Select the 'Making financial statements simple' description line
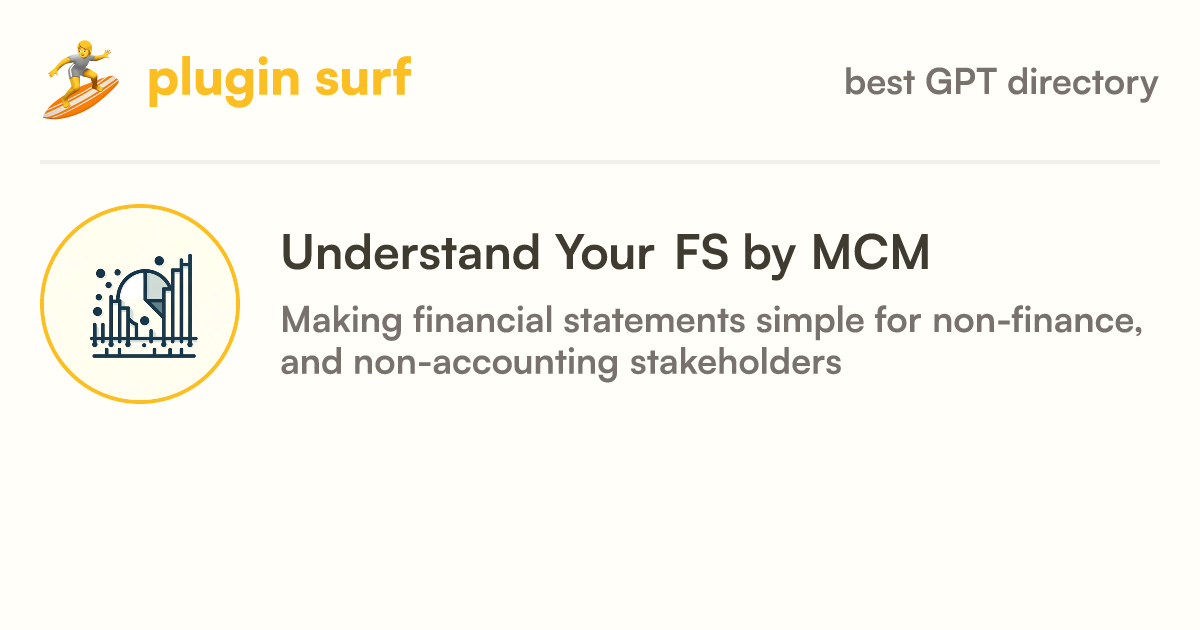The image size is (1200, 630). pyautogui.click(x=713, y=322)
